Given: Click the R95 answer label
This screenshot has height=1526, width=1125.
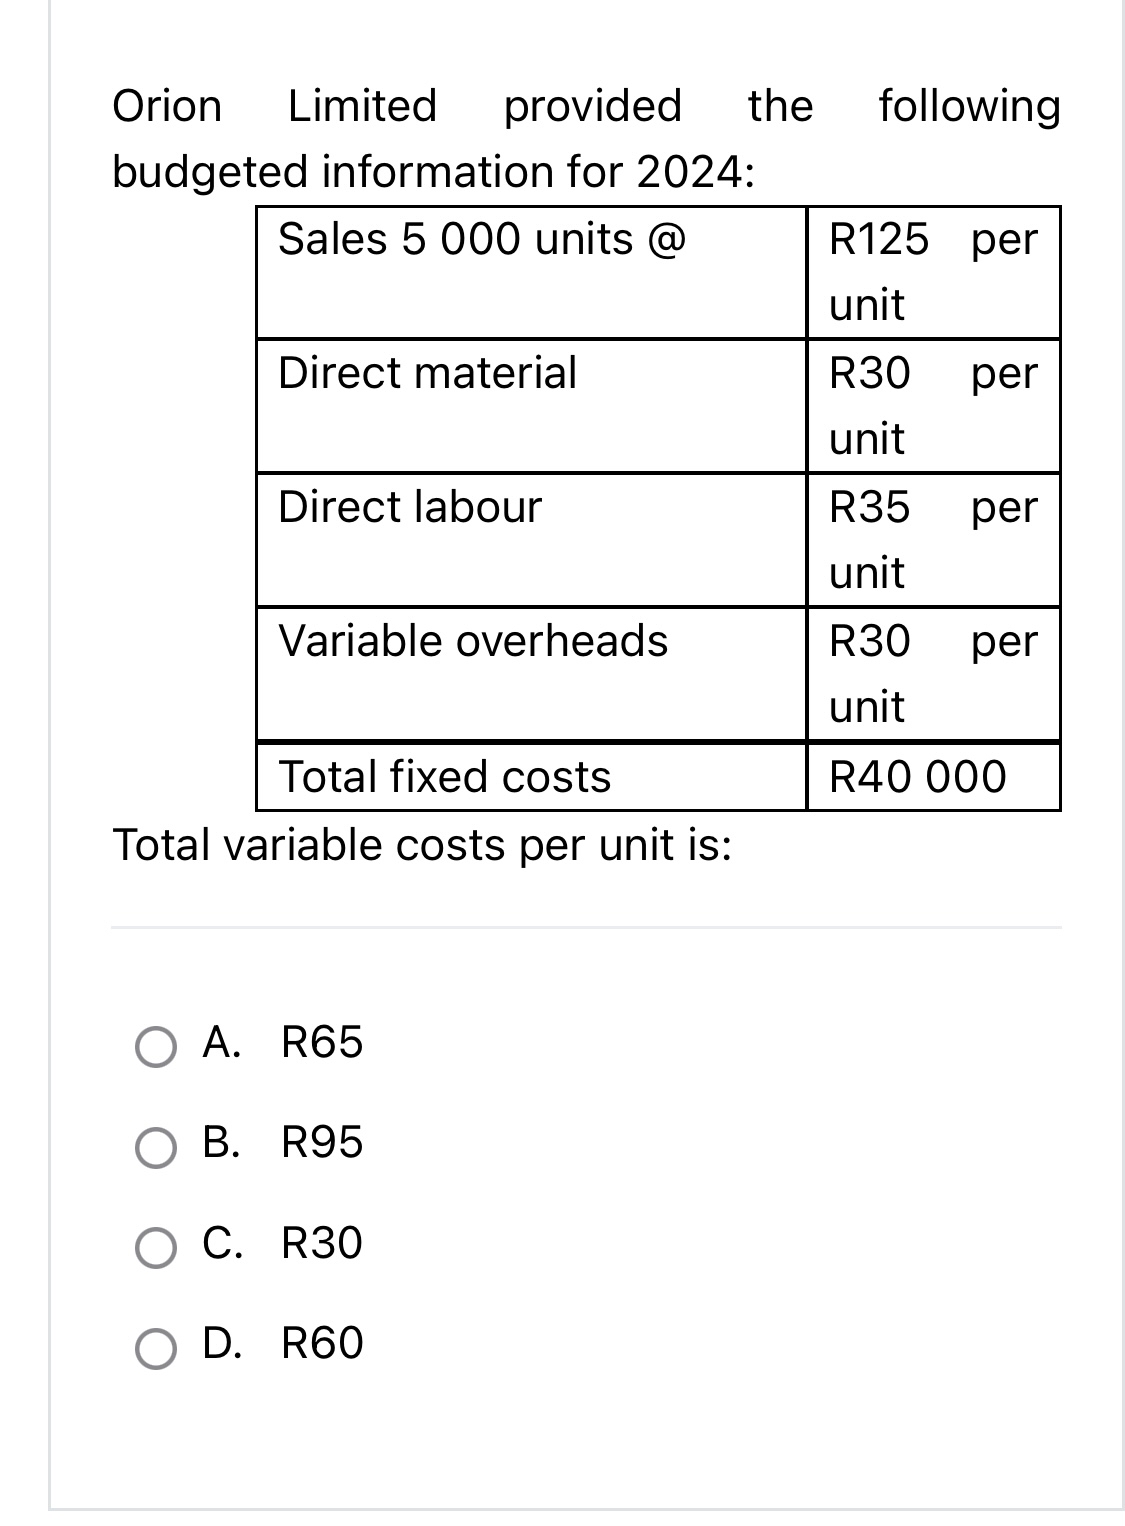Looking at the screenshot, I should coord(322,1143).
